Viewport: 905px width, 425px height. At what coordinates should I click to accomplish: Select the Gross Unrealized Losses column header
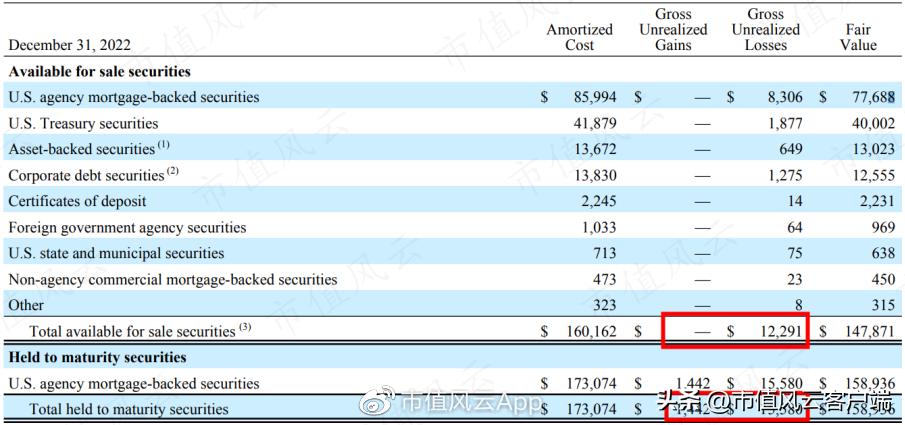click(765, 30)
